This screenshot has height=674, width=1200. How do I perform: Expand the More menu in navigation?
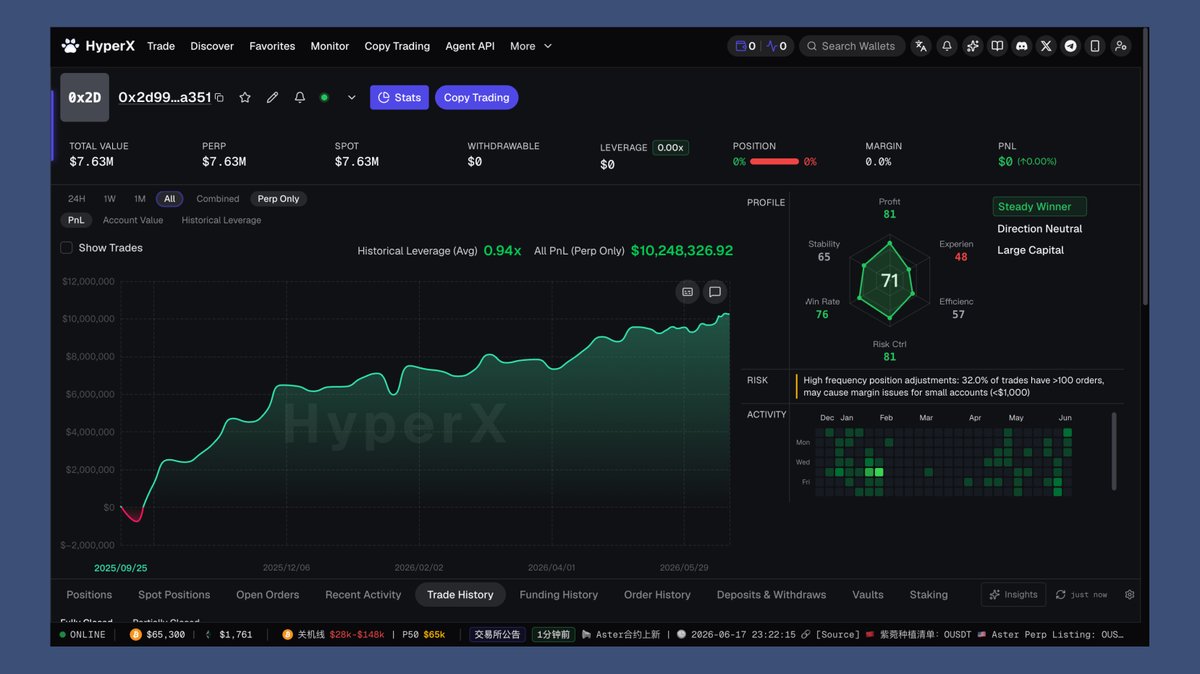(531, 46)
